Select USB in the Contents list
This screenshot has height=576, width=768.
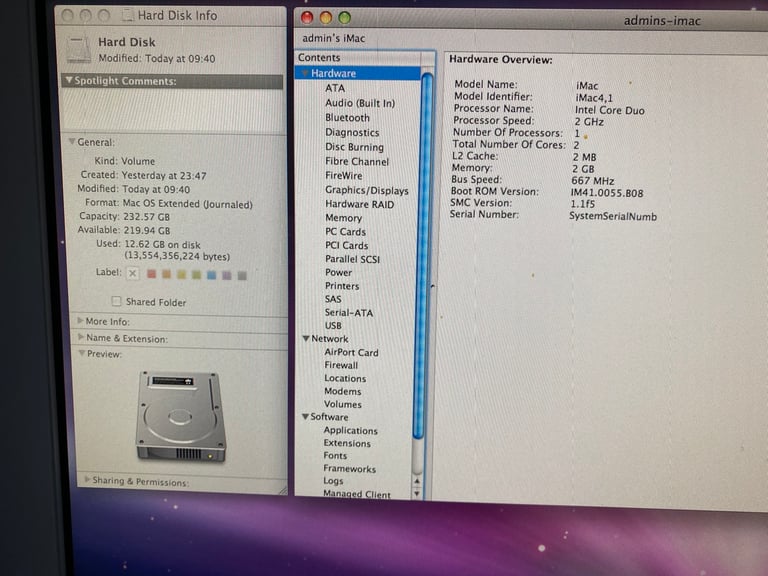coord(333,325)
